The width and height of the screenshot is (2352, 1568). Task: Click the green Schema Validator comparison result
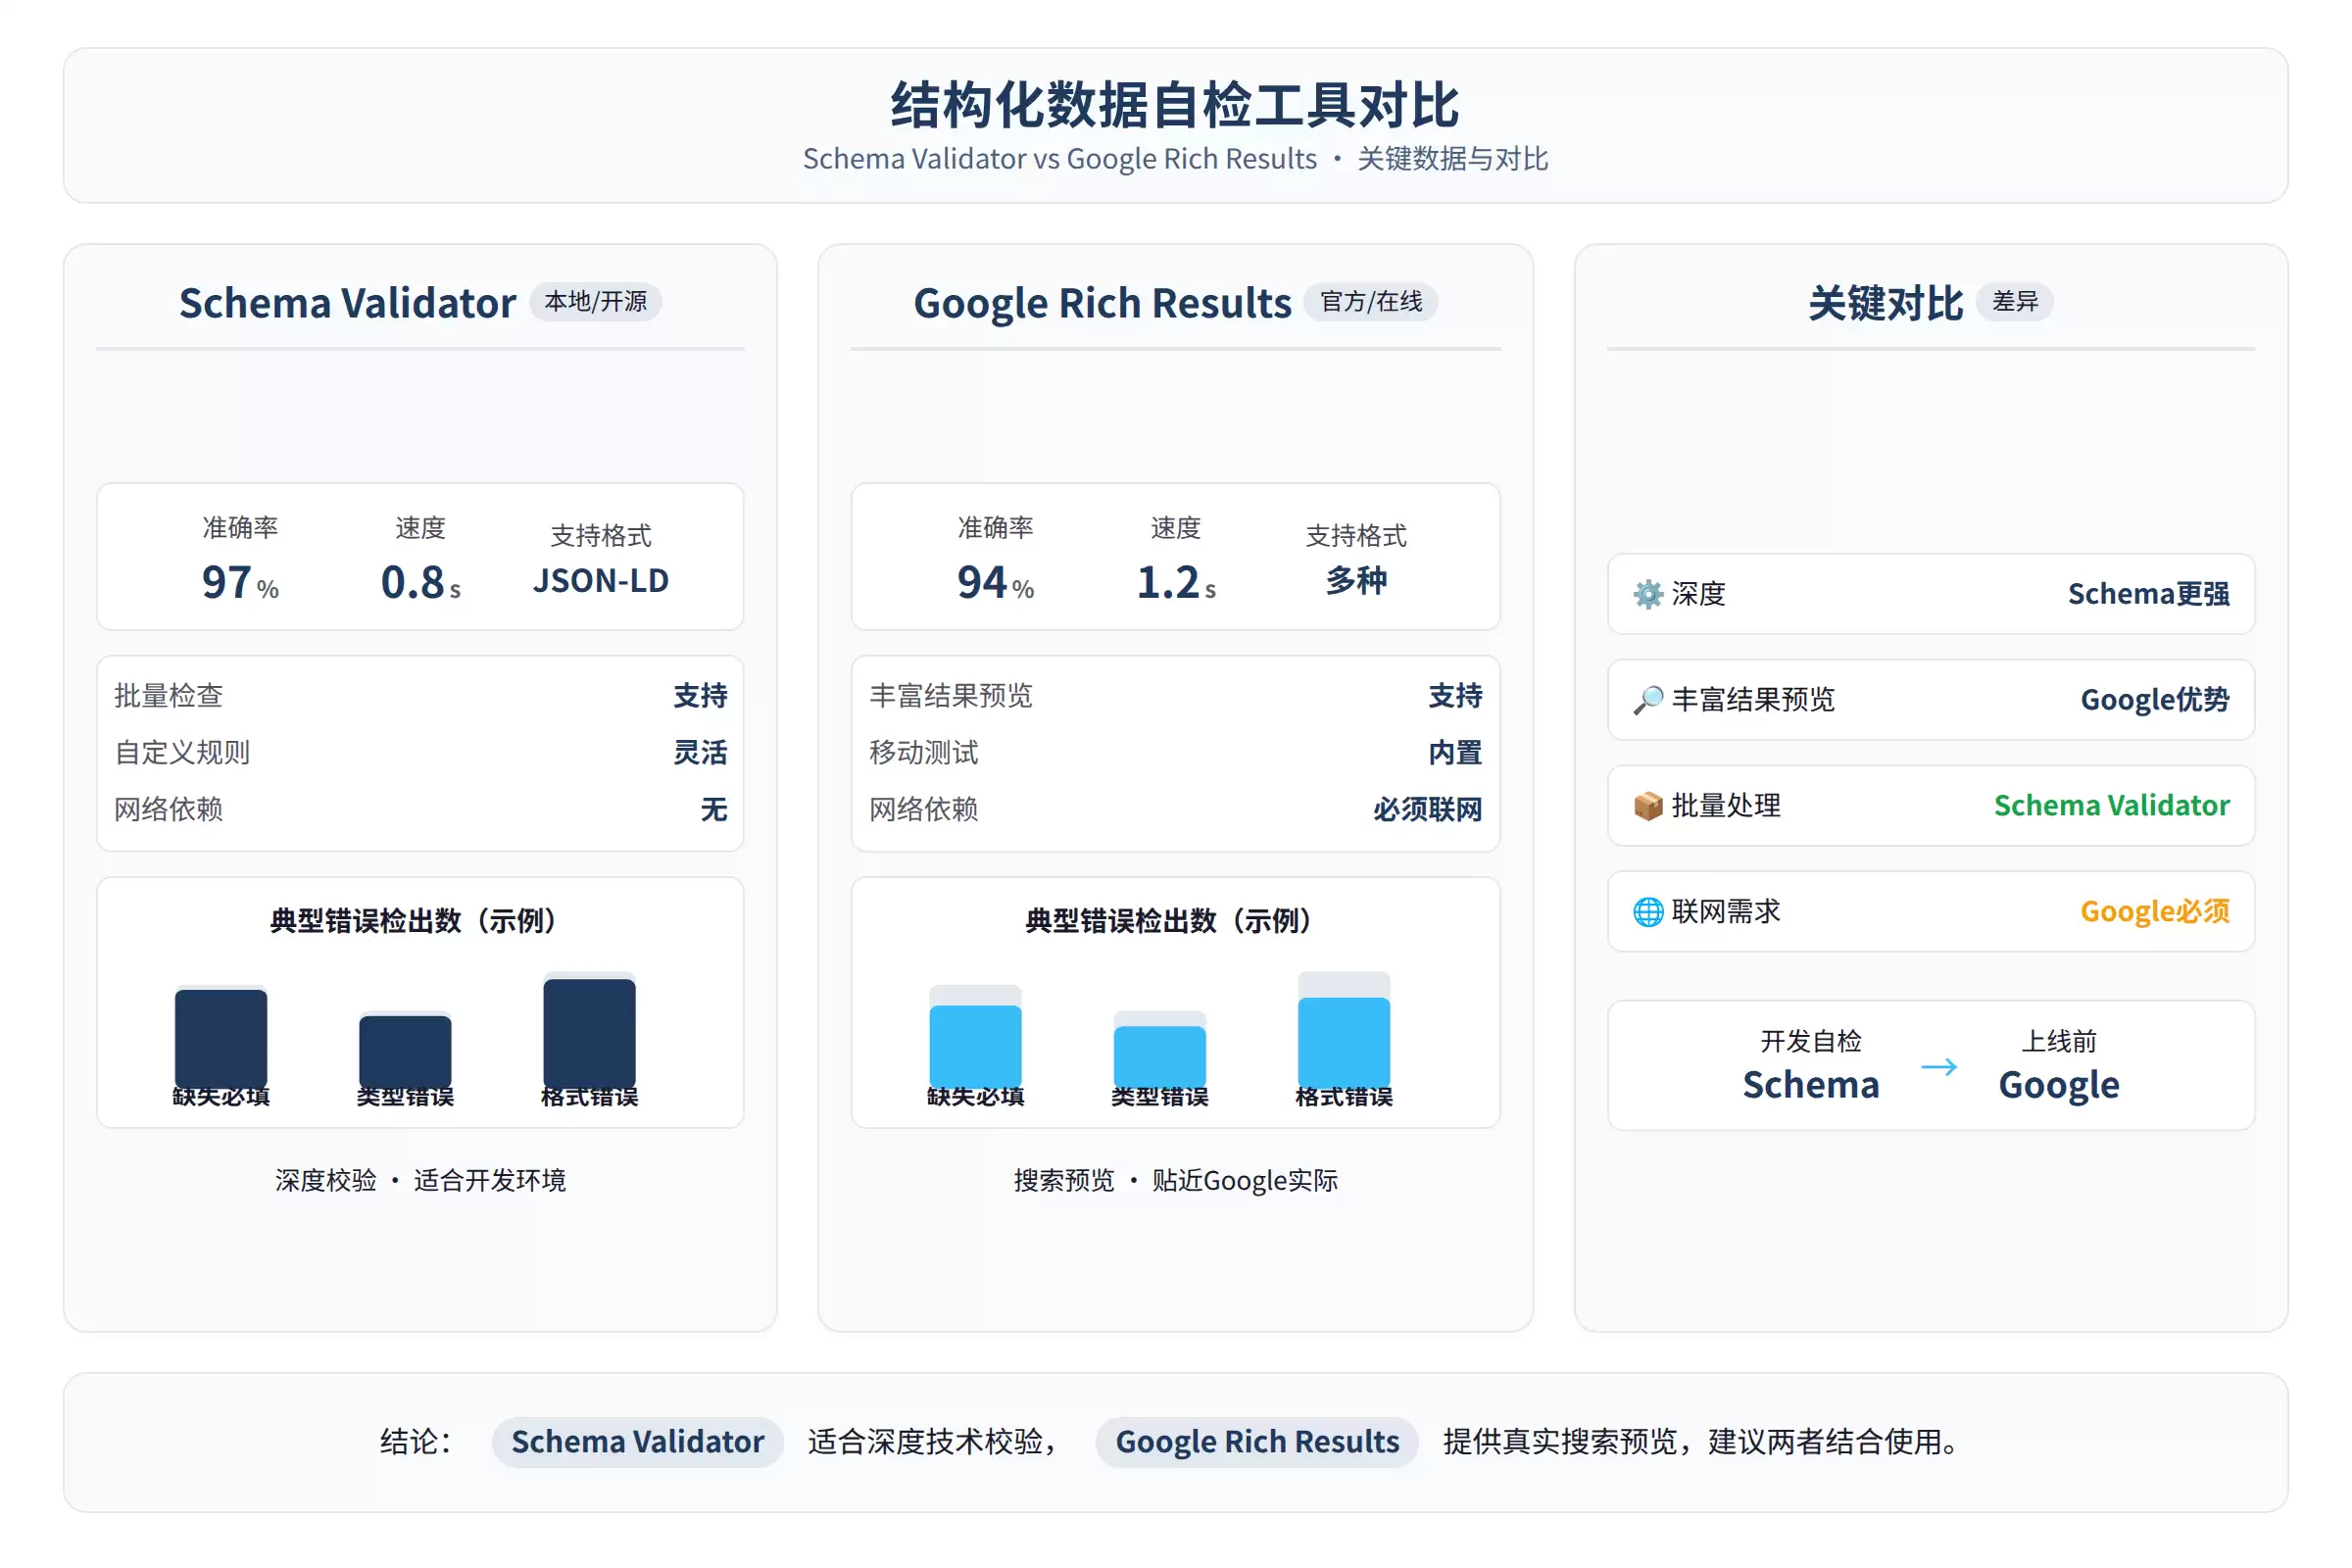point(2111,806)
